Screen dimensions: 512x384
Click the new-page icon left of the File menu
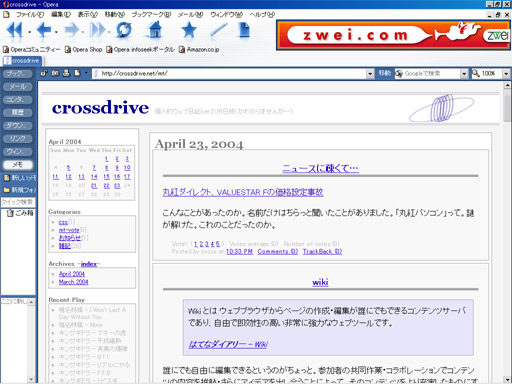[6, 14]
